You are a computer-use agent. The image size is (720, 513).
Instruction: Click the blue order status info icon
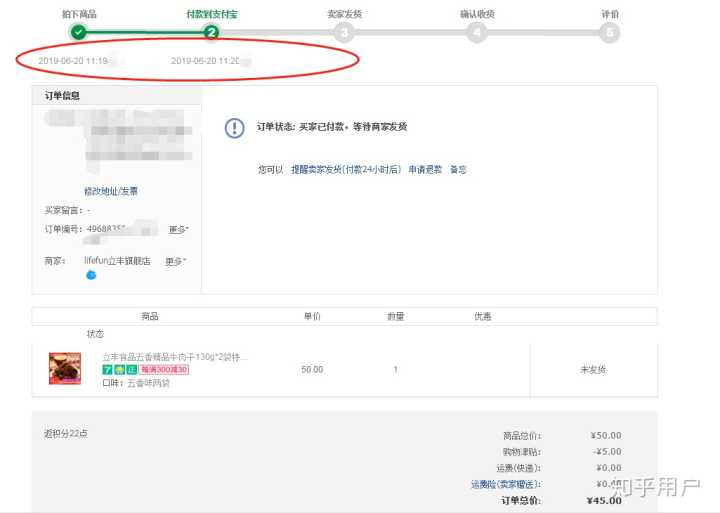point(234,128)
